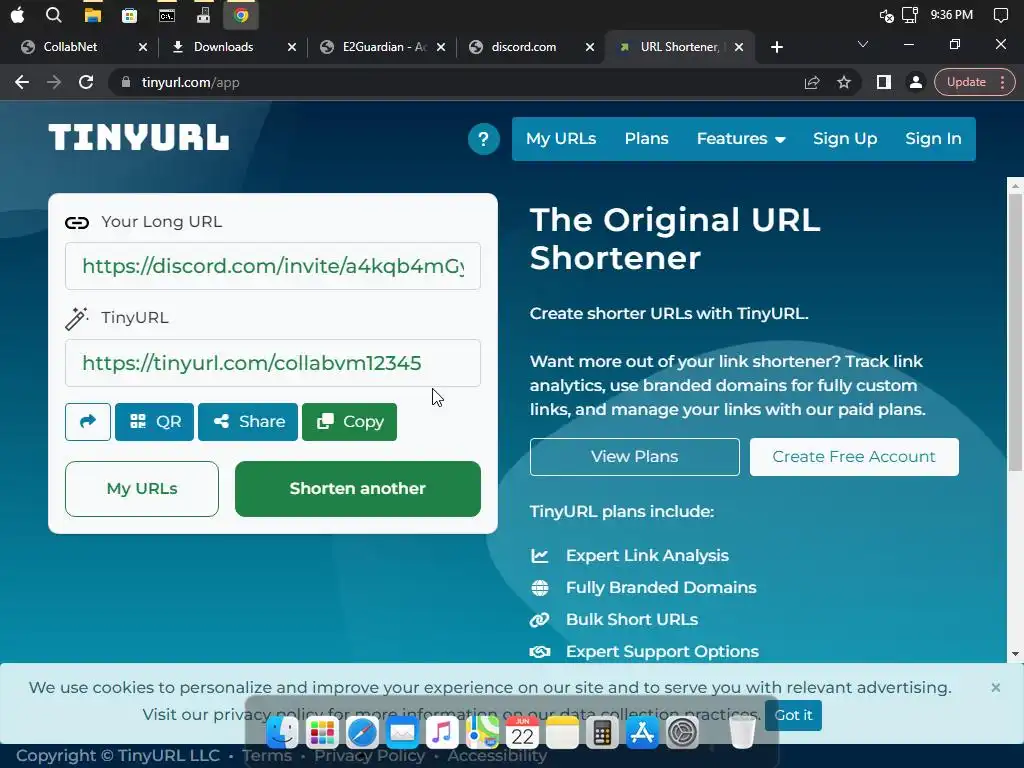
Task: Open the Accessibility footer link
Action: coord(497,756)
